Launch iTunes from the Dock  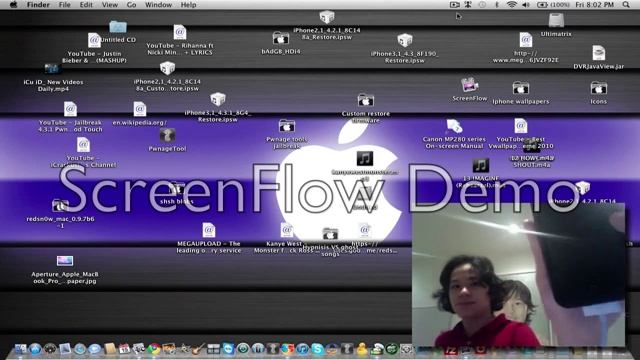coord(302,349)
